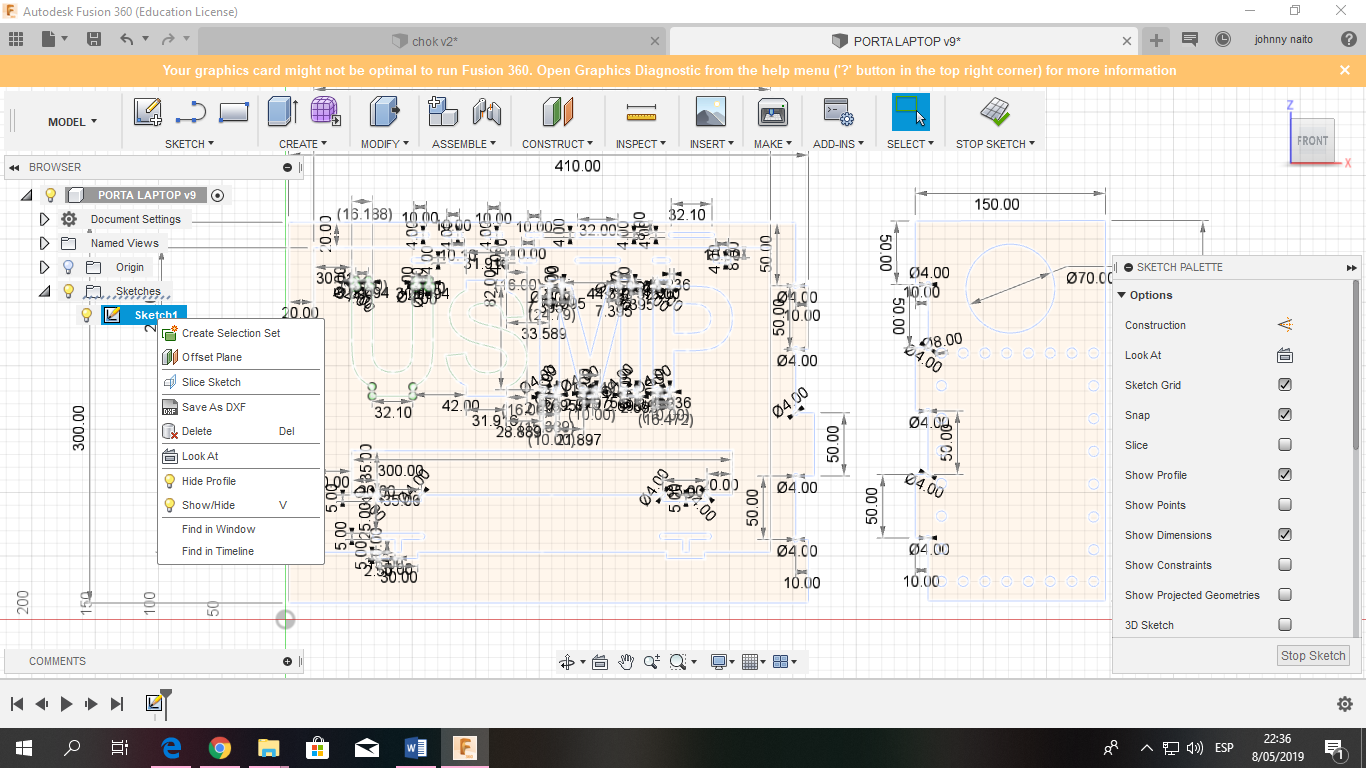The image size is (1366, 768).
Task: Open the johnny naito account menu
Action: [x=1283, y=39]
